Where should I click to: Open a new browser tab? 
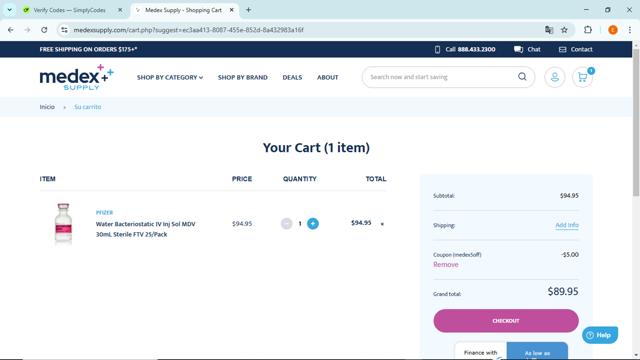point(248,10)
